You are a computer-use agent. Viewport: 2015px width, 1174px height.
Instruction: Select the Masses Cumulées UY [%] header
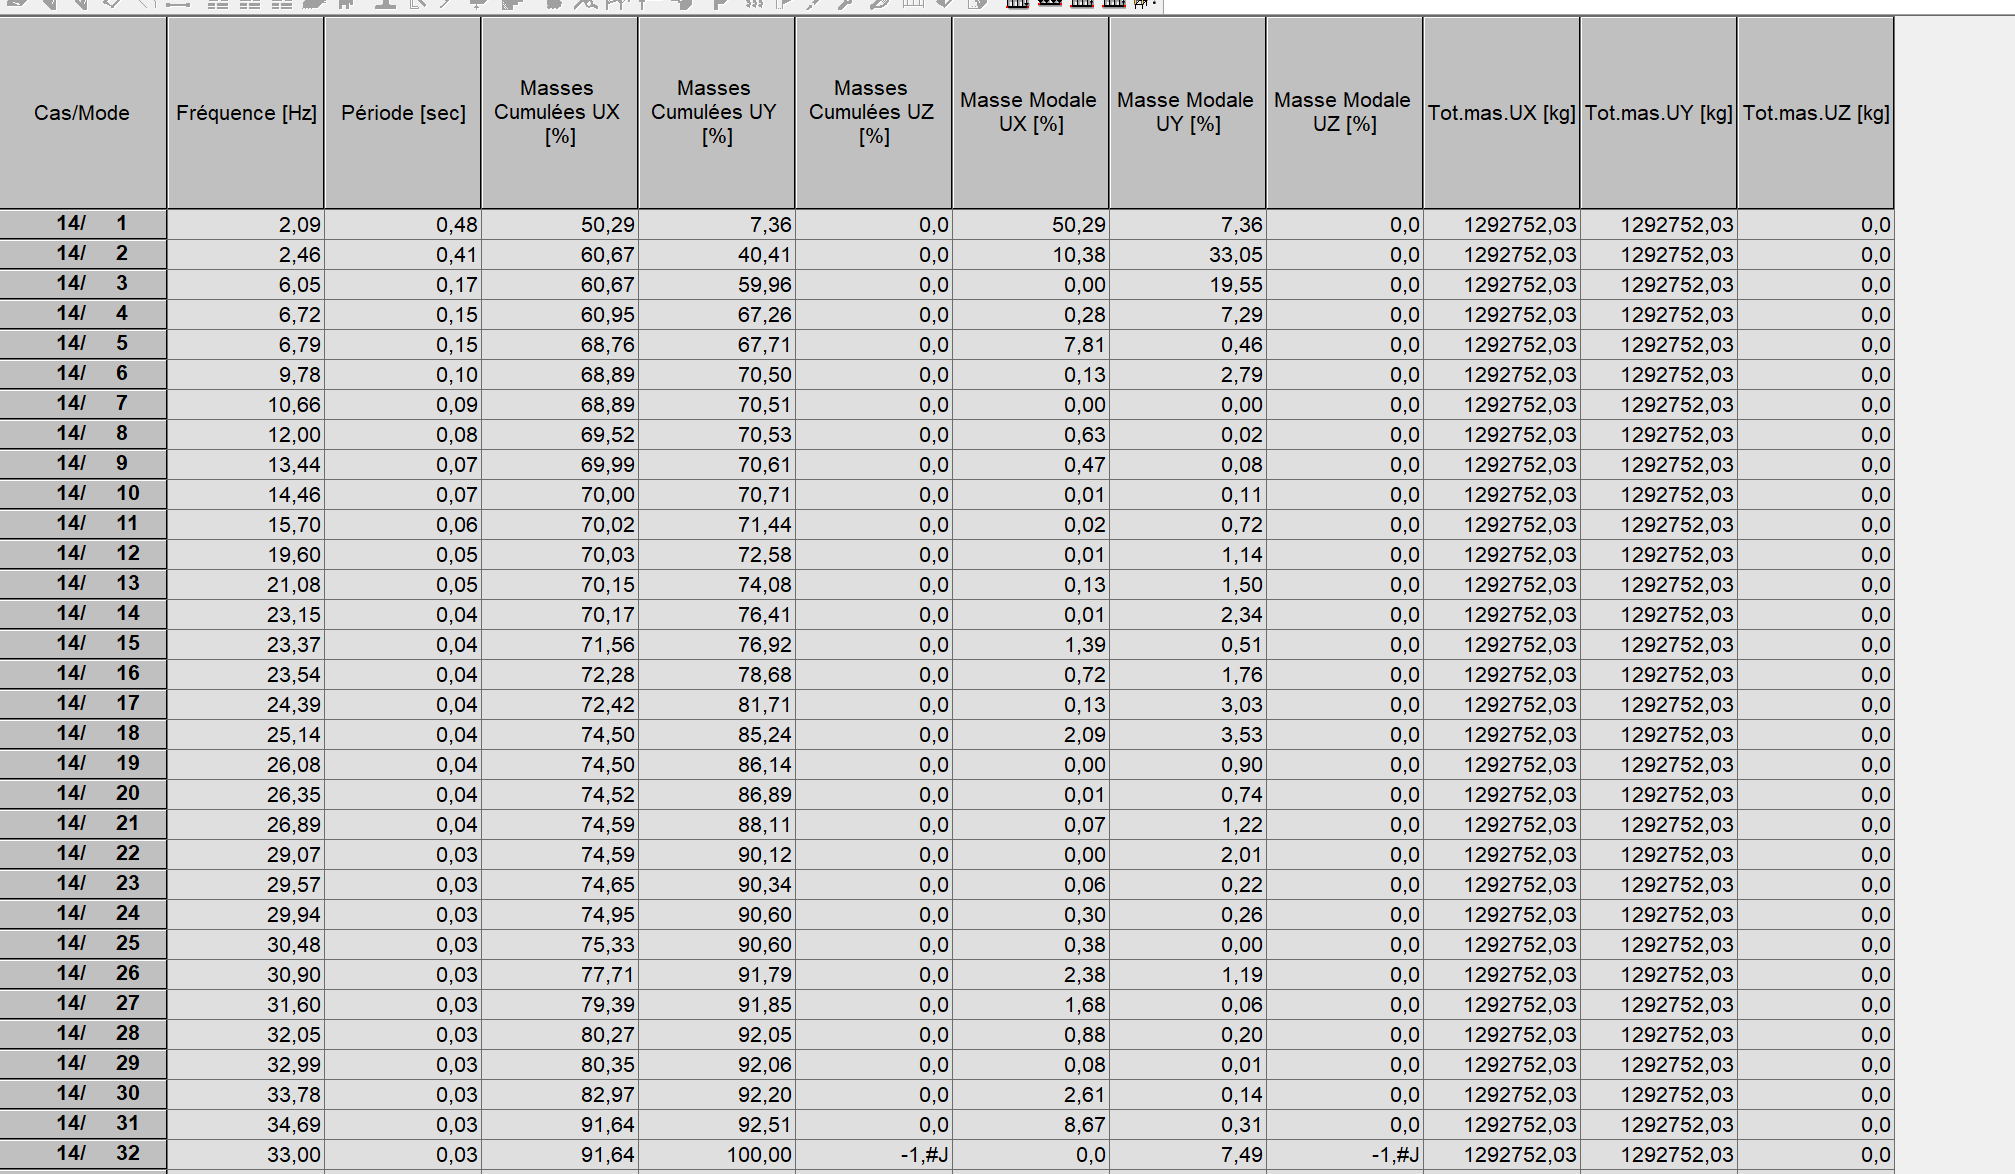pyautogui.click(x=717, y=113)
